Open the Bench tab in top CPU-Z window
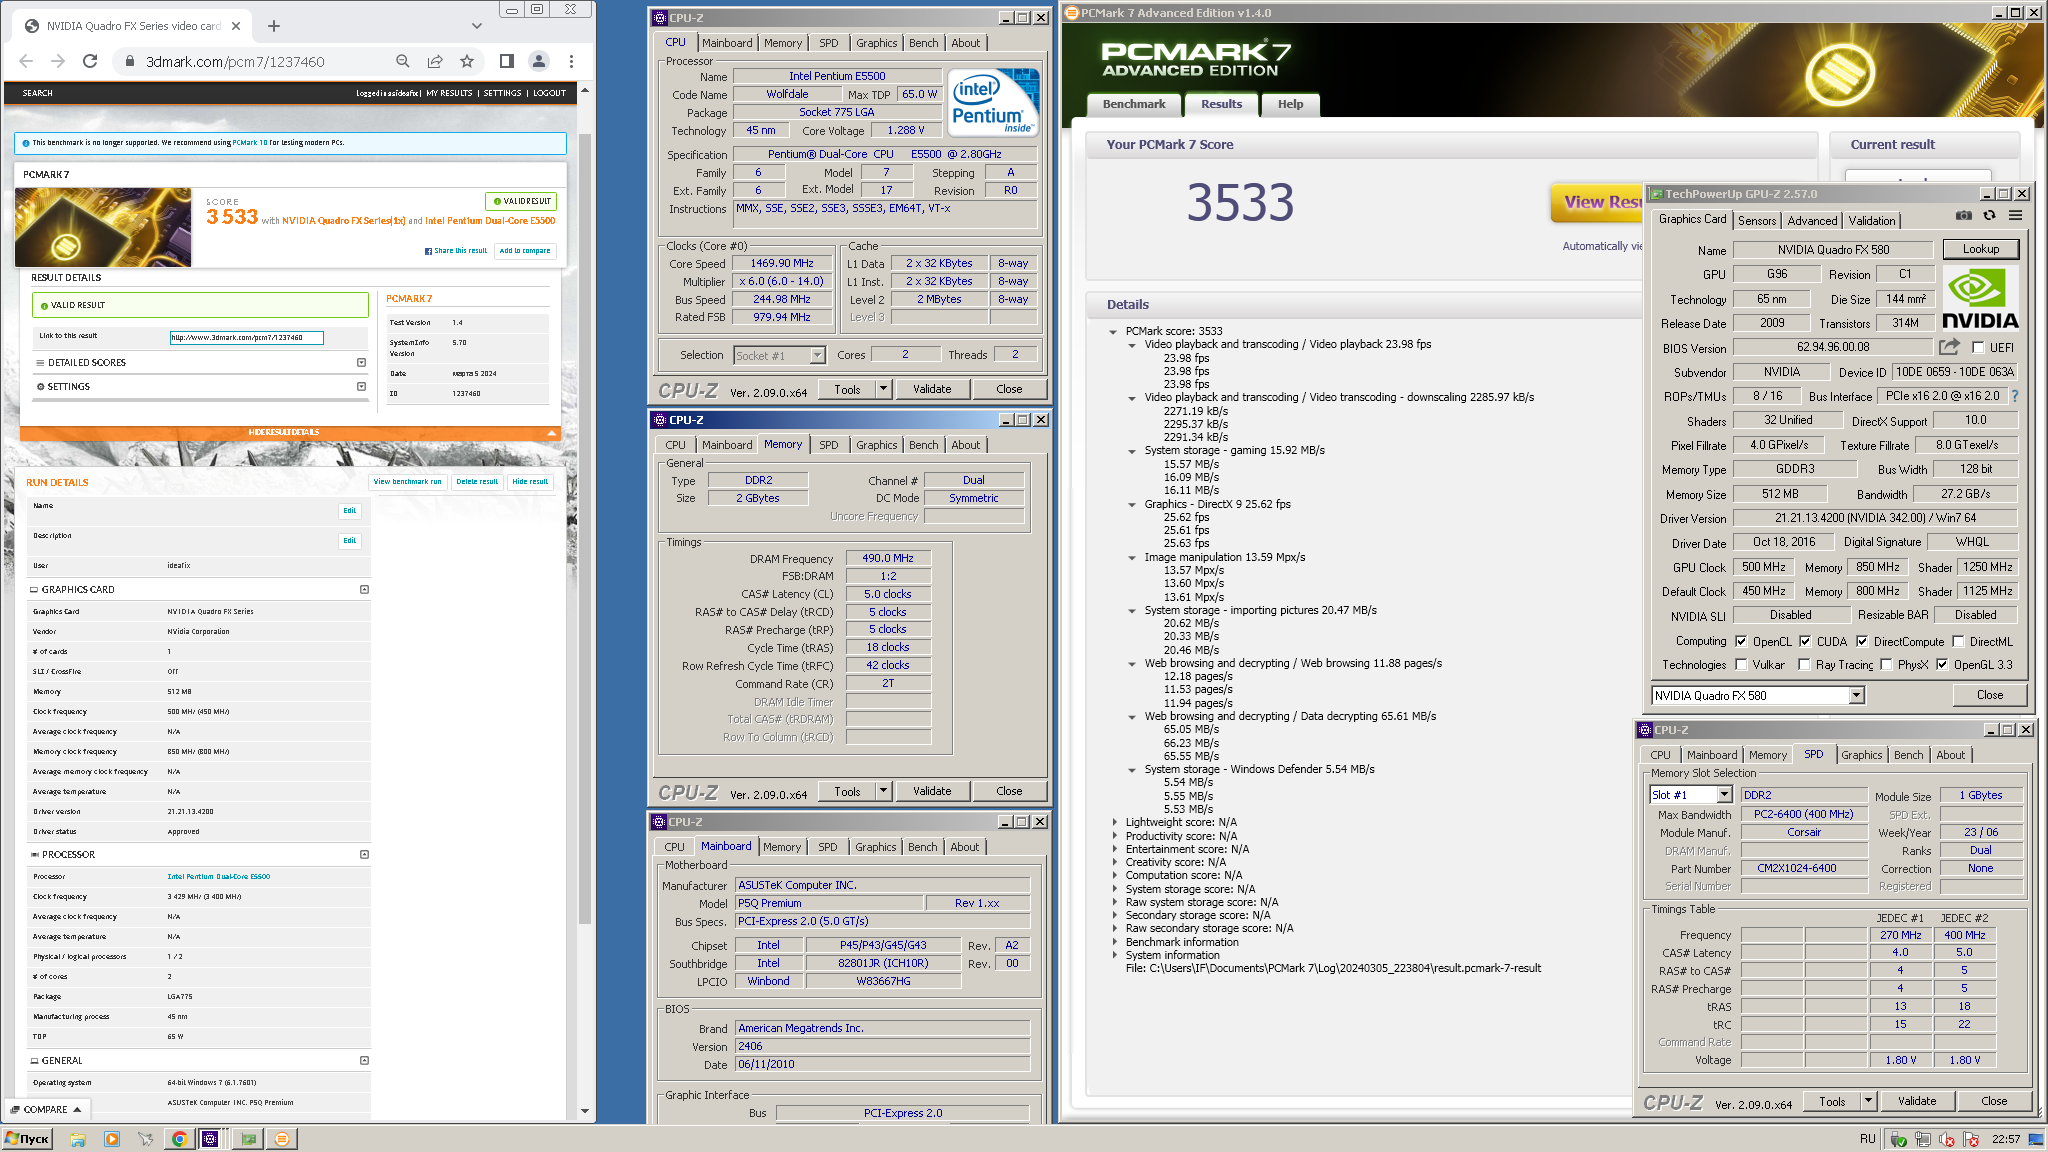This screenshot has width=2048, height=1152. [x=923, y=43]
